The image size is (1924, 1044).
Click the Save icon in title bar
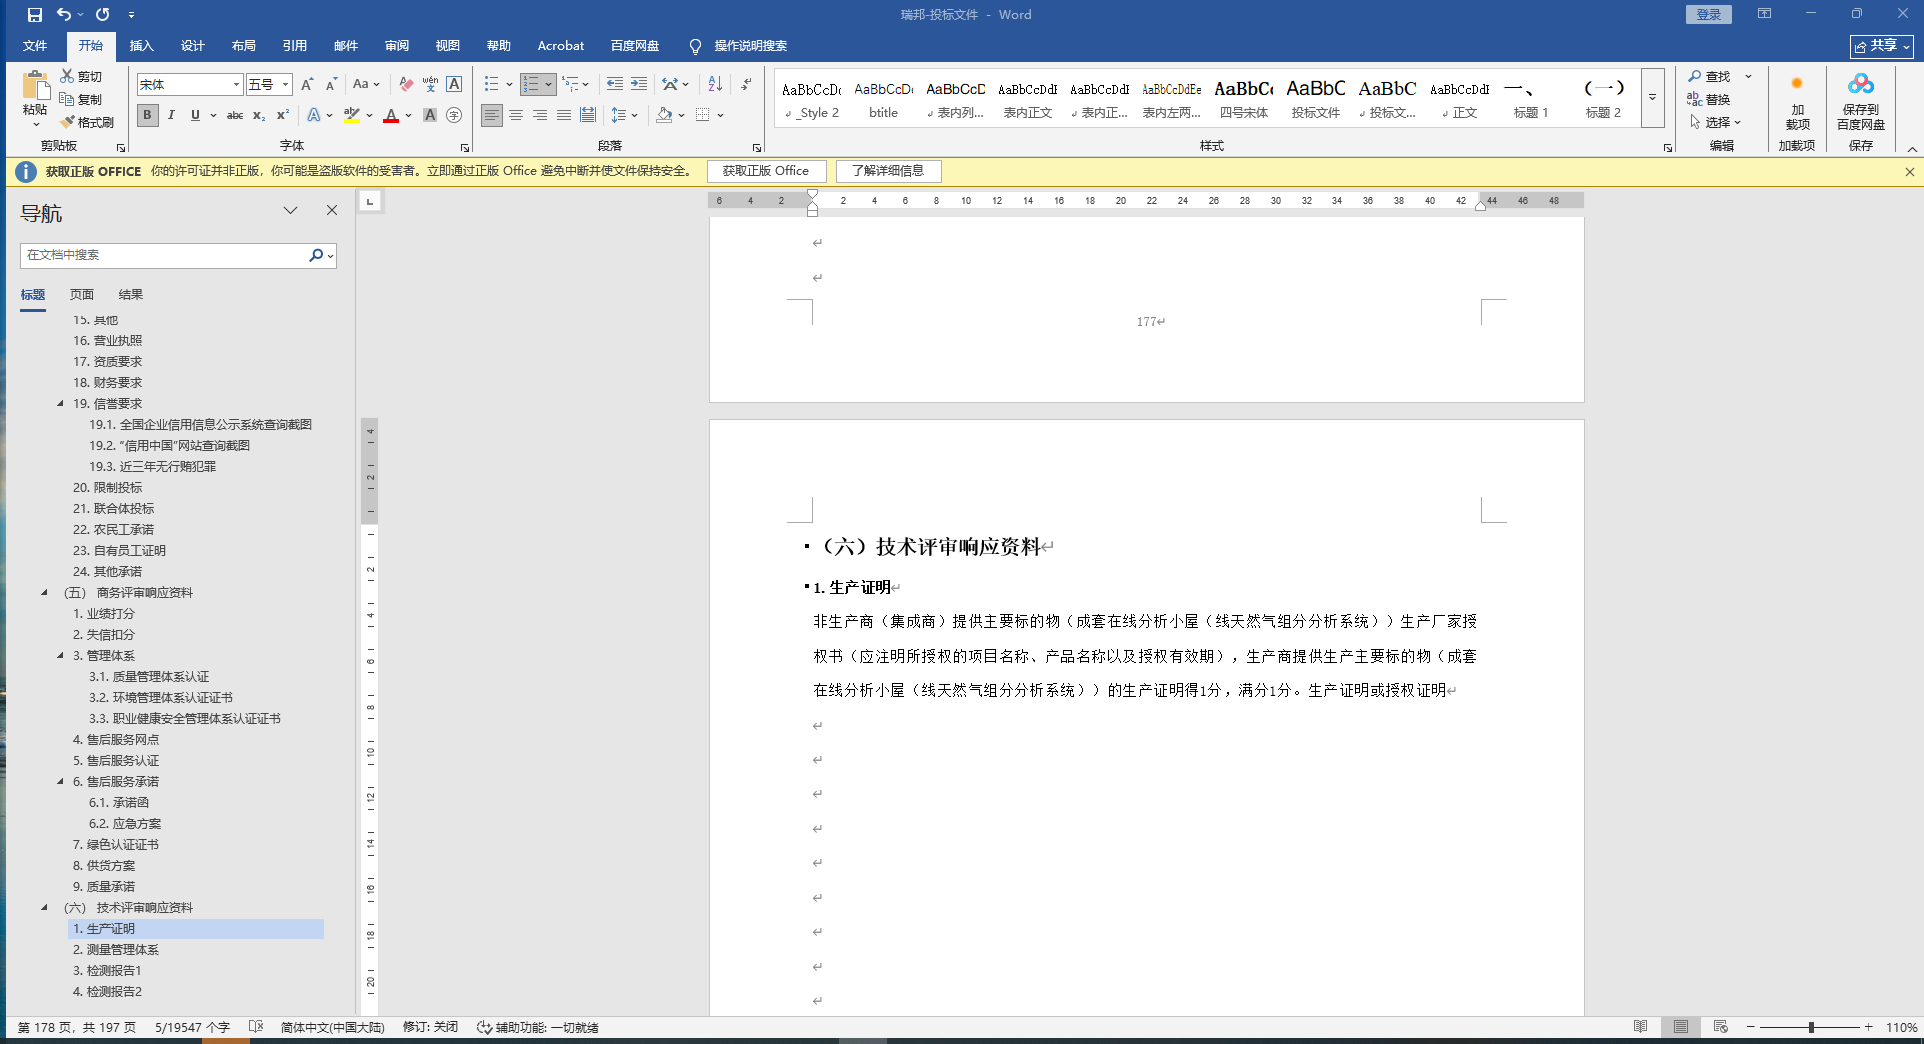[x=35, y=15]
